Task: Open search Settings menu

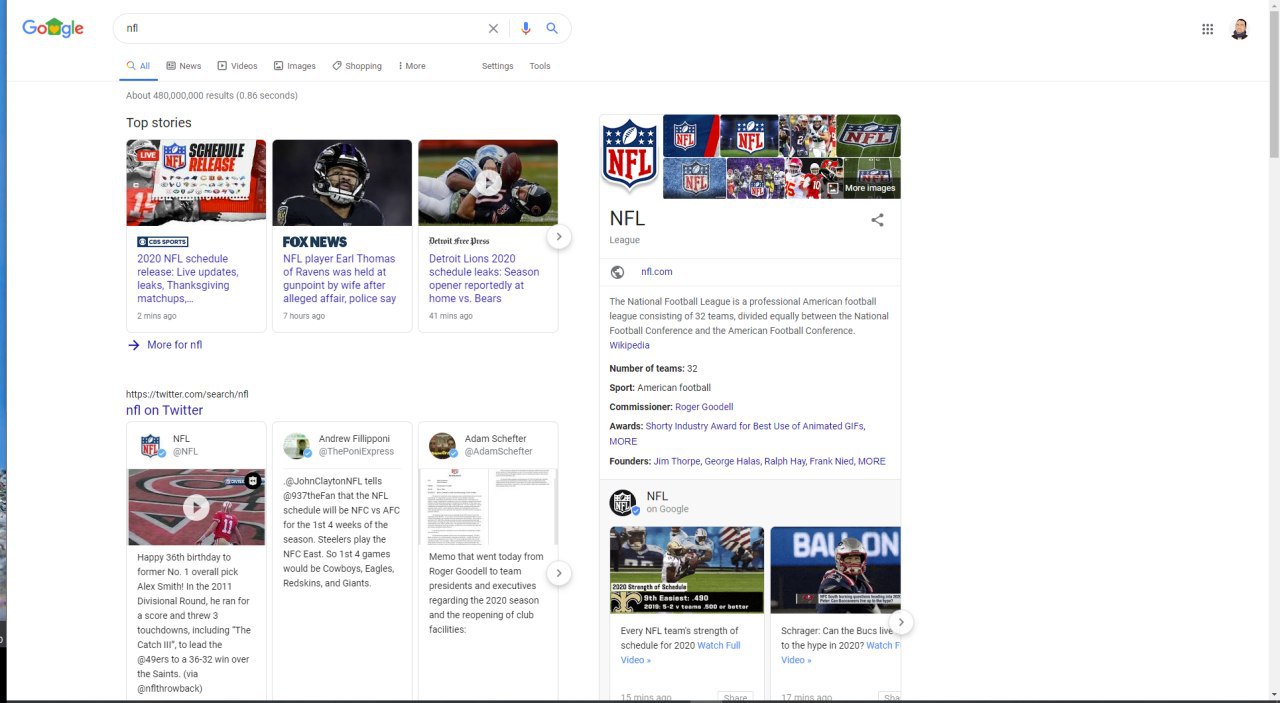Action: 497,66
